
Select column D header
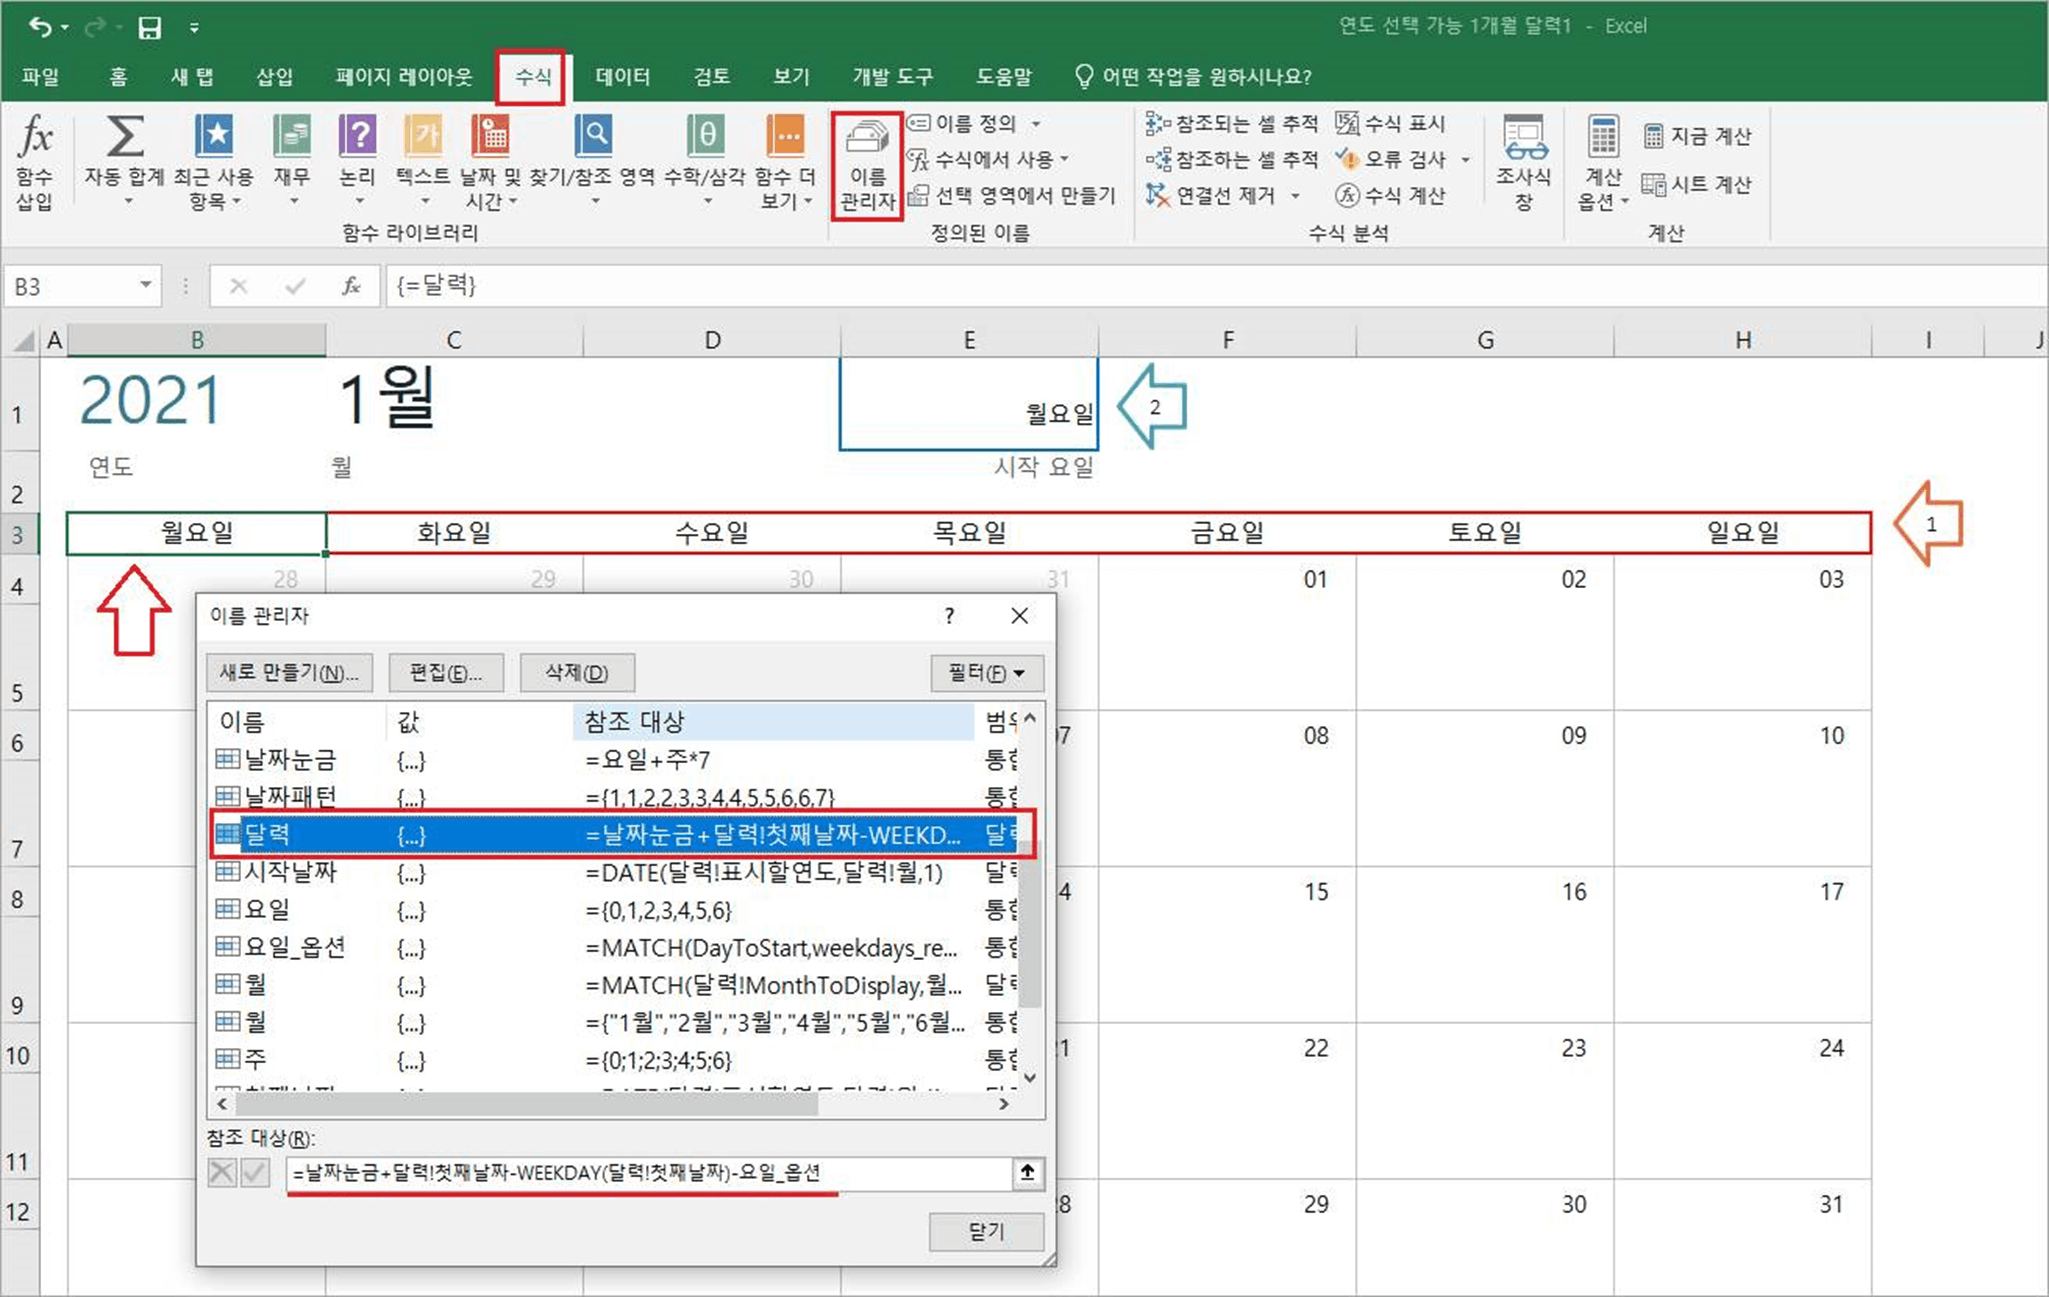pyautogui.click(x=712, y=340)
